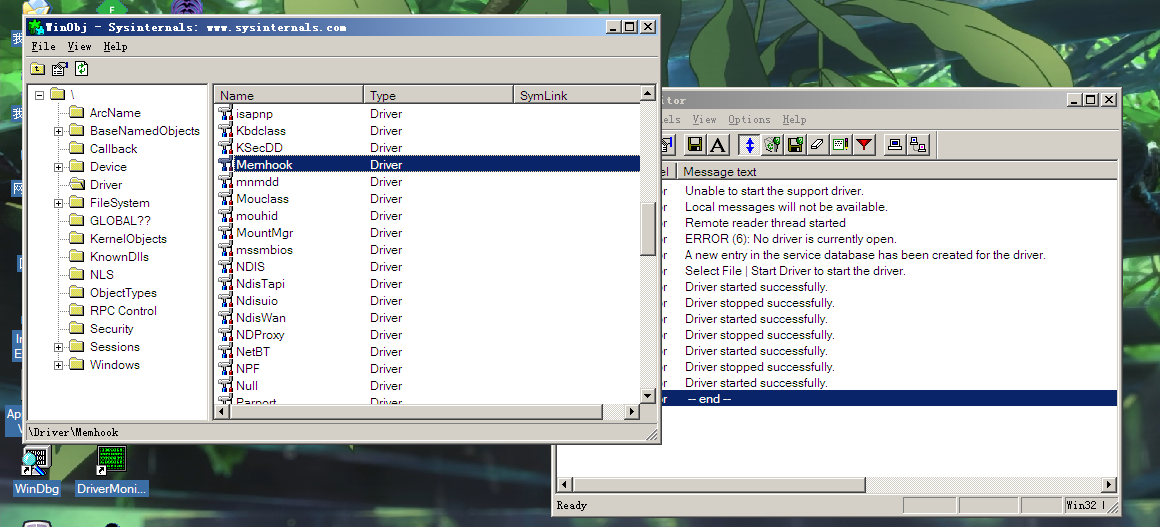Select RPC Control folder in tree
The image size is (1160, 527).
113,311
